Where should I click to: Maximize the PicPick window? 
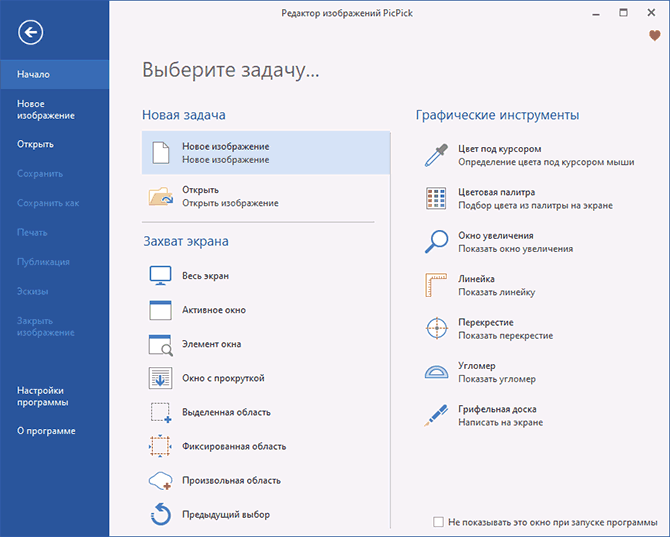[x=623, y=13]
